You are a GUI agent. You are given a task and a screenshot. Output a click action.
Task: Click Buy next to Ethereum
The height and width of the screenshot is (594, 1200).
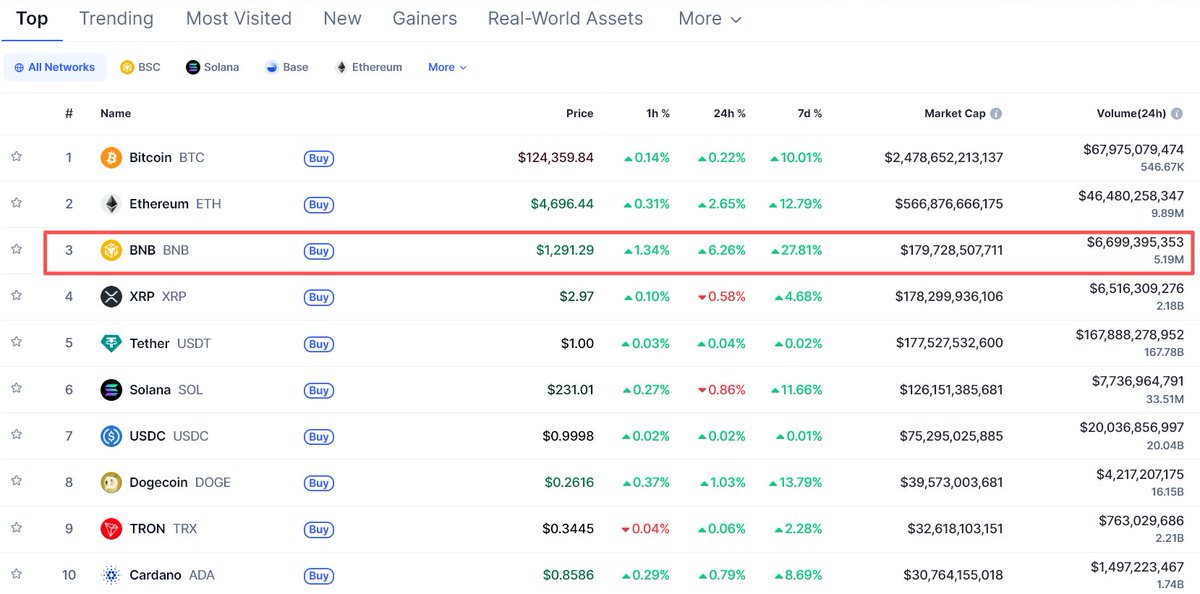coord(319,204)
